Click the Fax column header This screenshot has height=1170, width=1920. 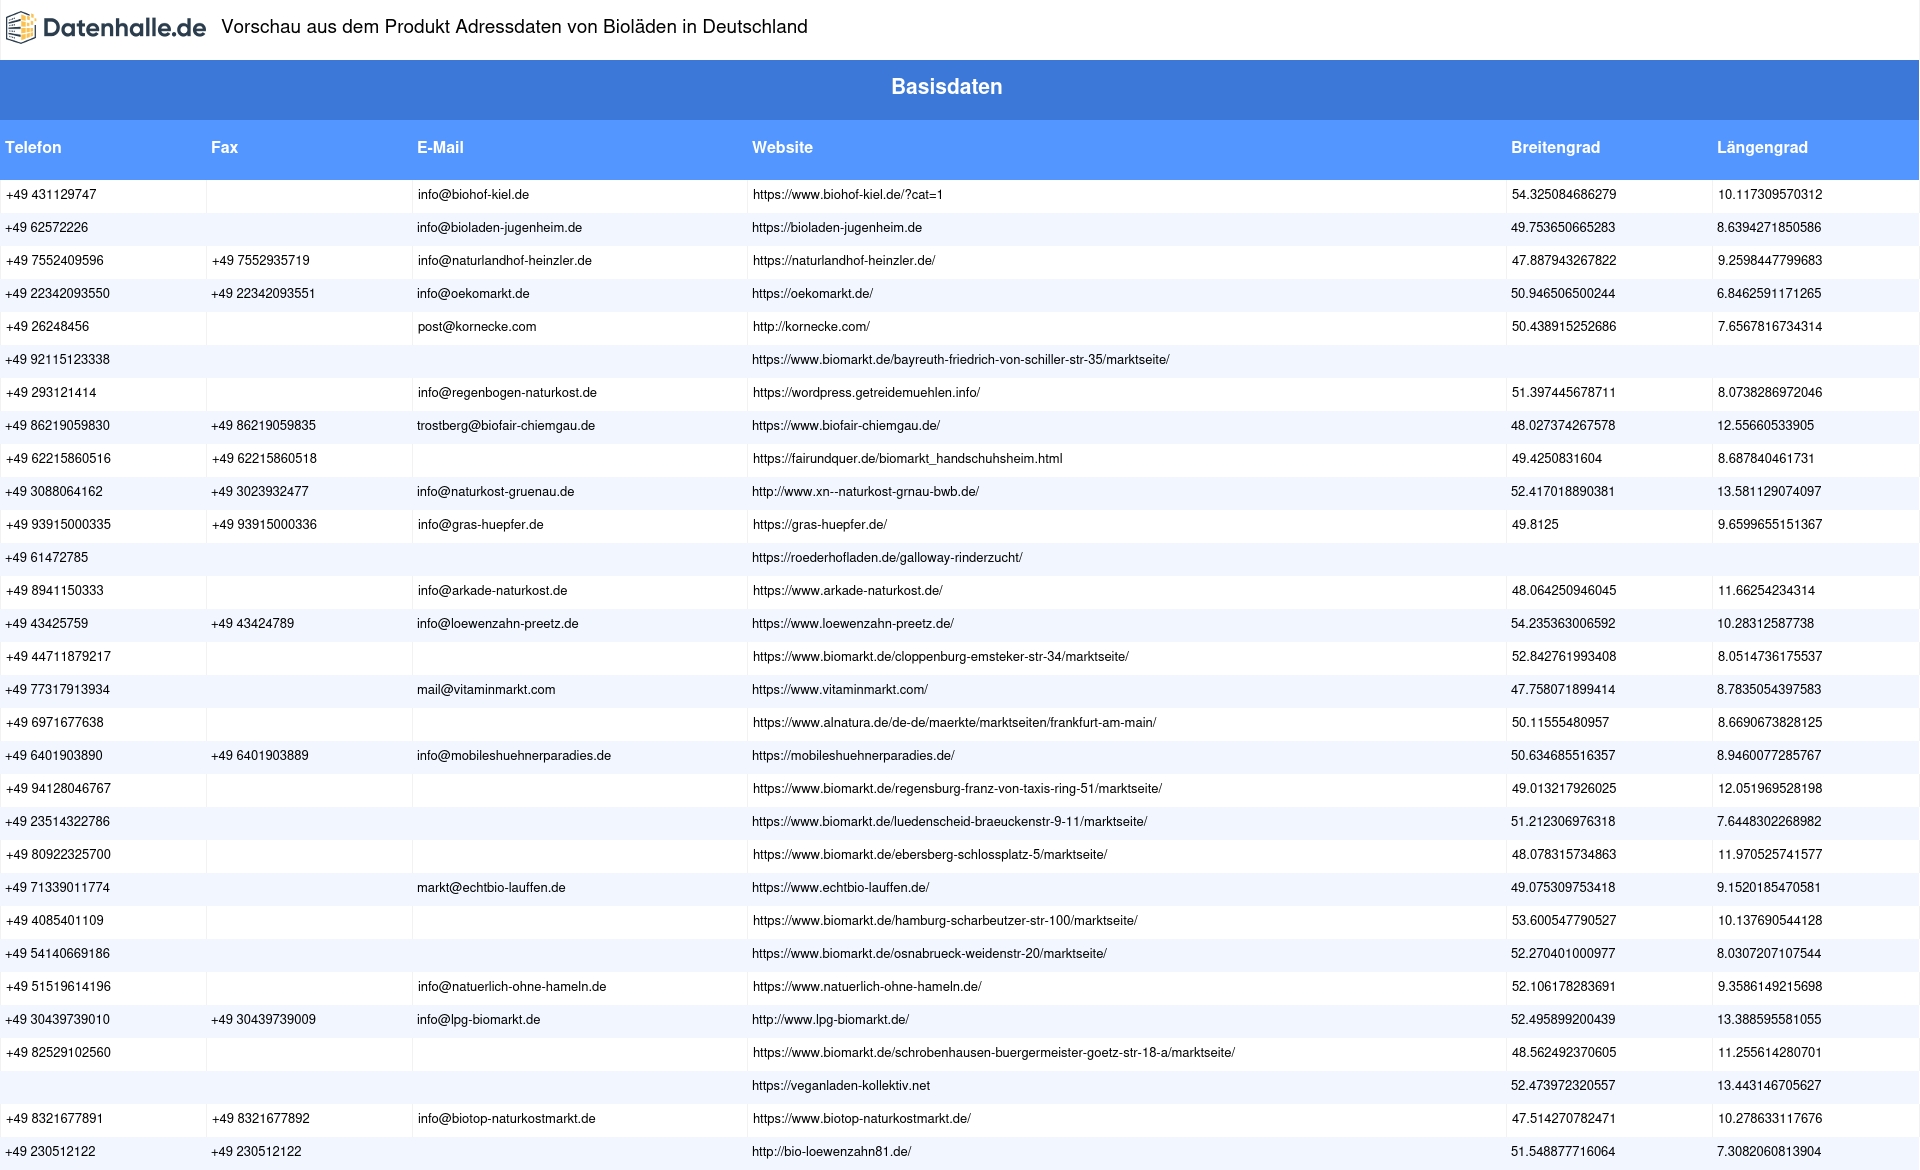(224, 147)
